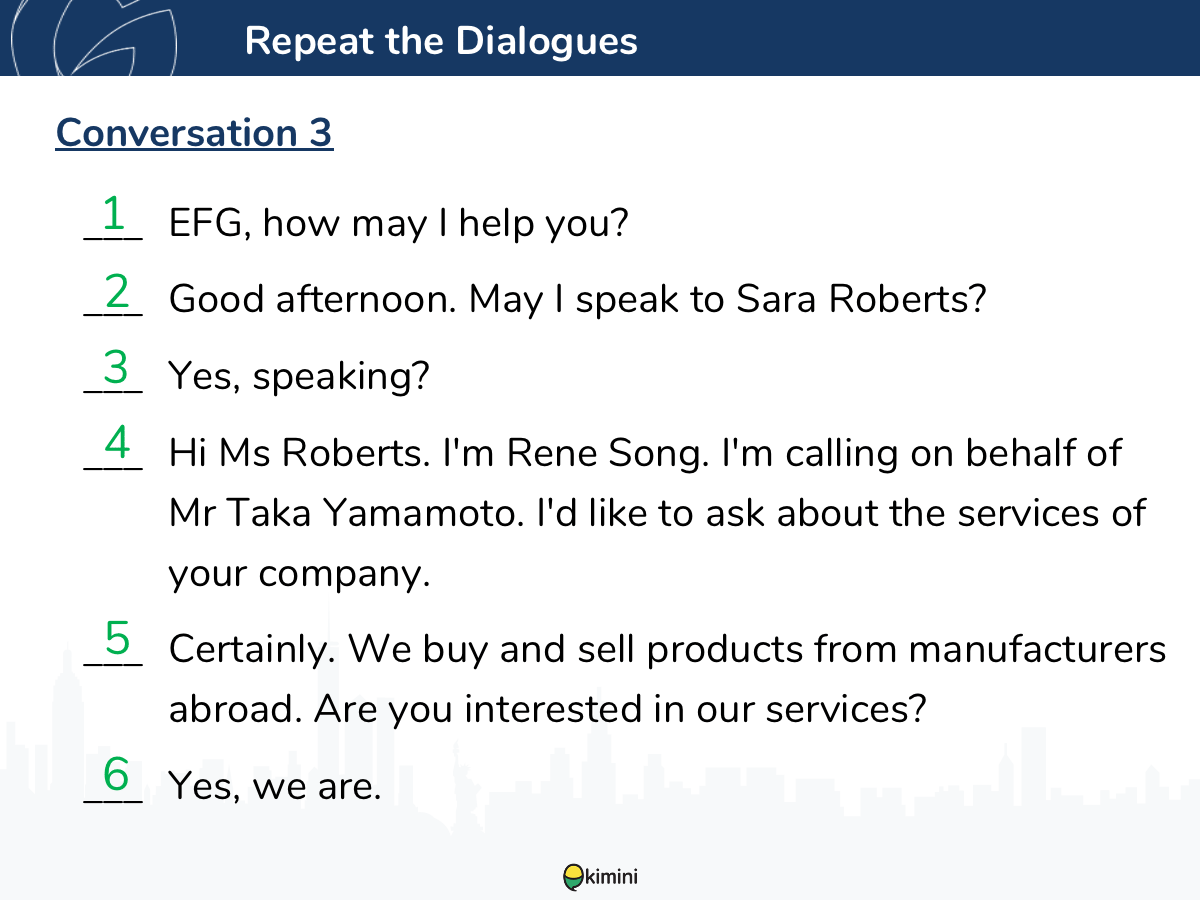
Task: Click the words 'your company.'
Action: click(x=299, y=574)
